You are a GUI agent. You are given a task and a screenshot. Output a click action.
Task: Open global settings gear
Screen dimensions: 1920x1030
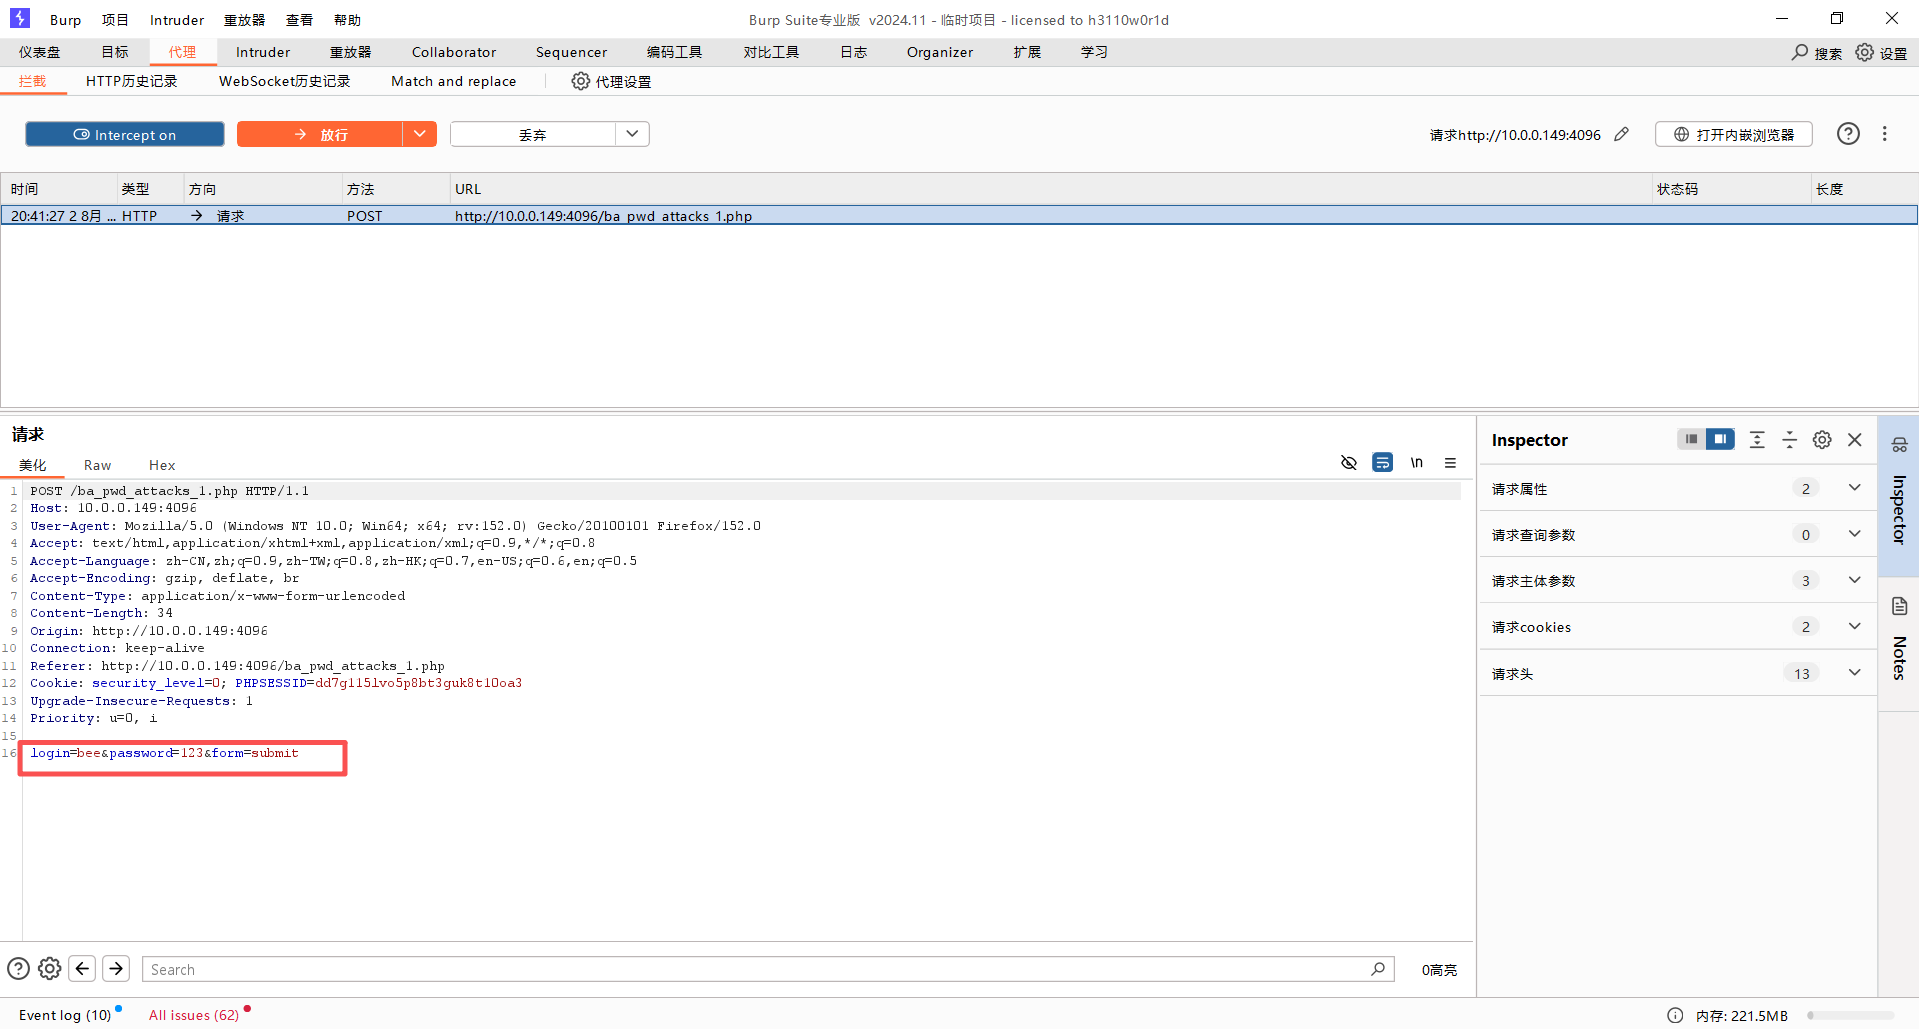1865,52
